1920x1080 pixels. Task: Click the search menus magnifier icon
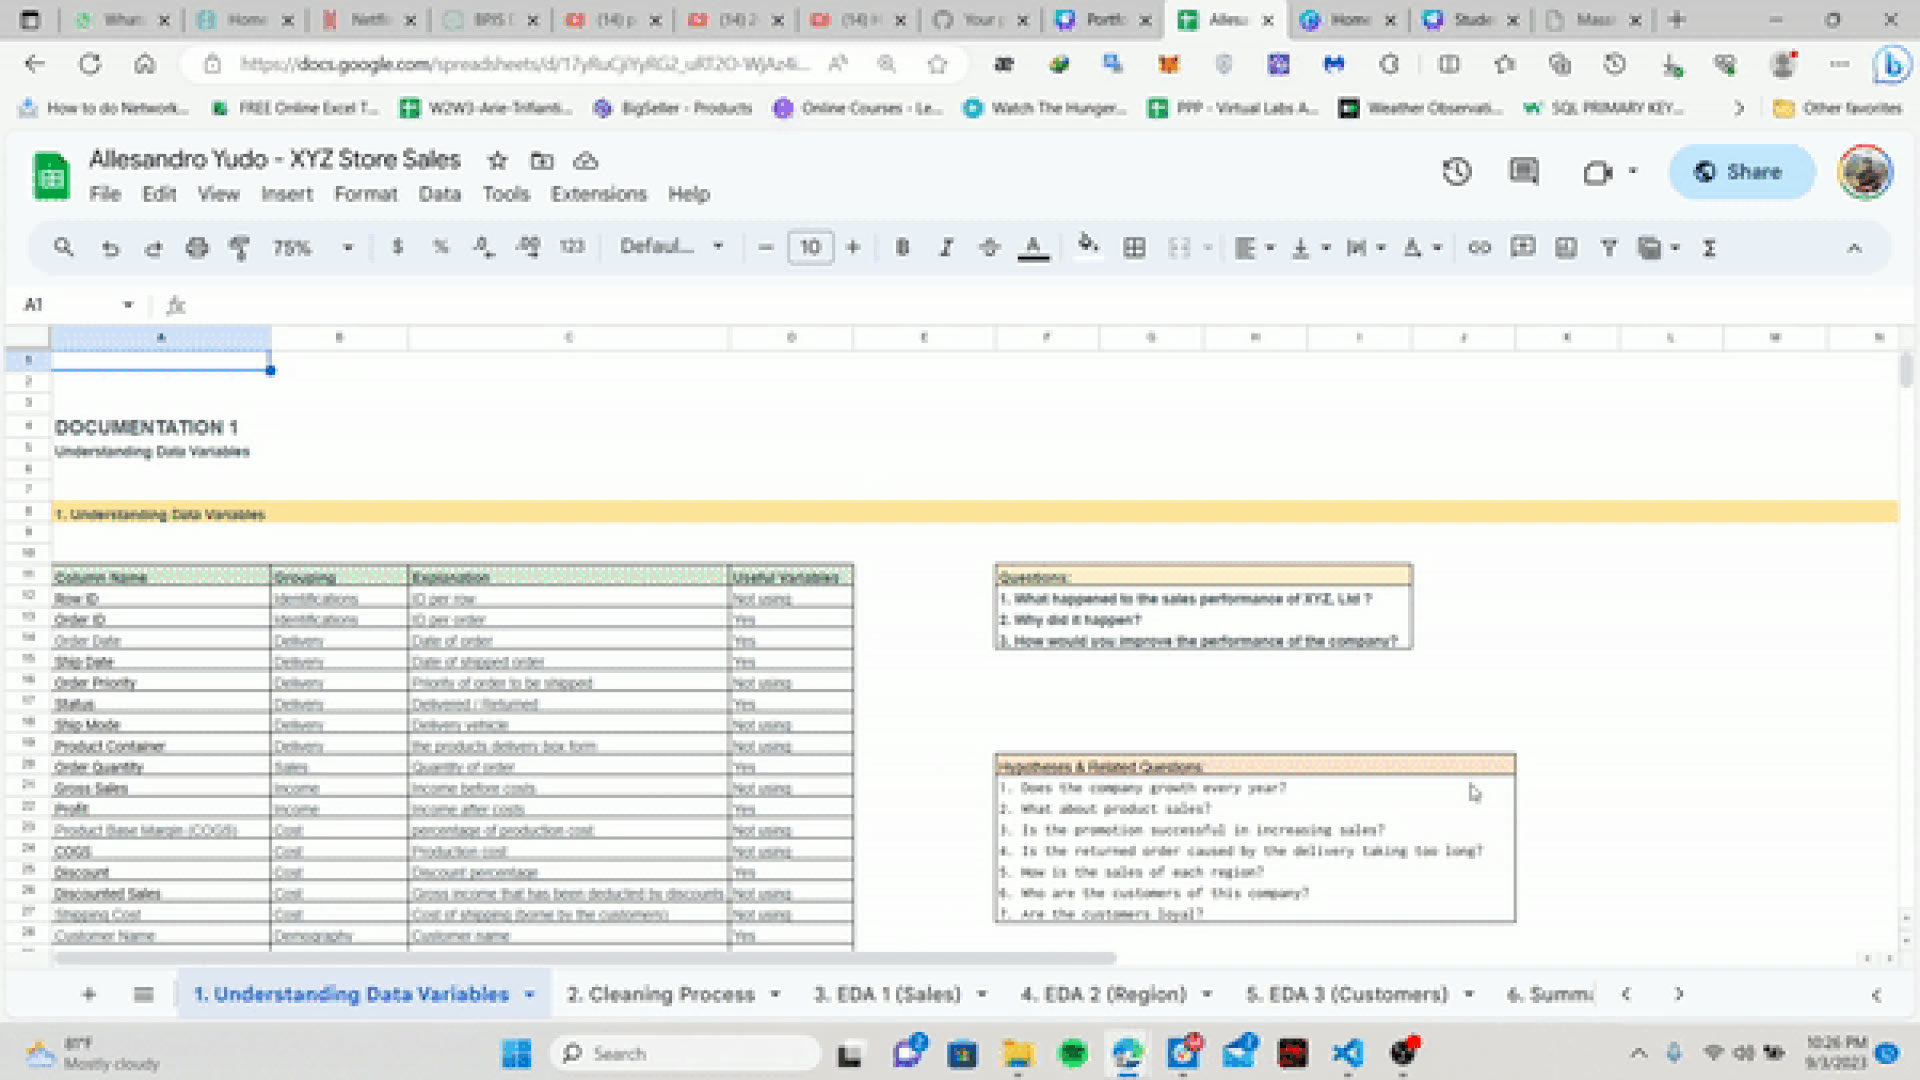(64, 247)
